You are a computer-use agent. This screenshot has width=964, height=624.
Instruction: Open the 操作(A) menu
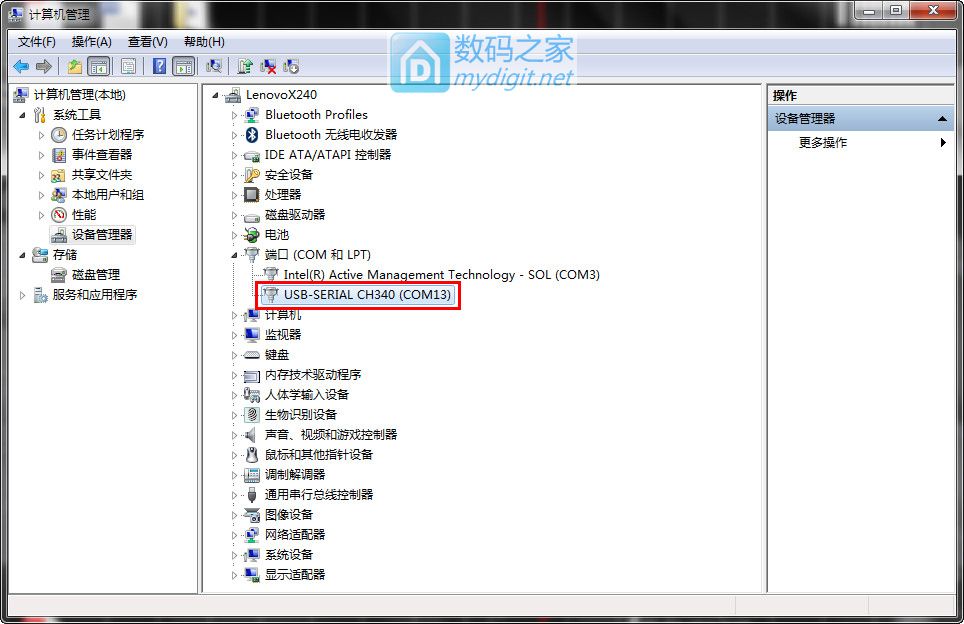tap(91, 42)
